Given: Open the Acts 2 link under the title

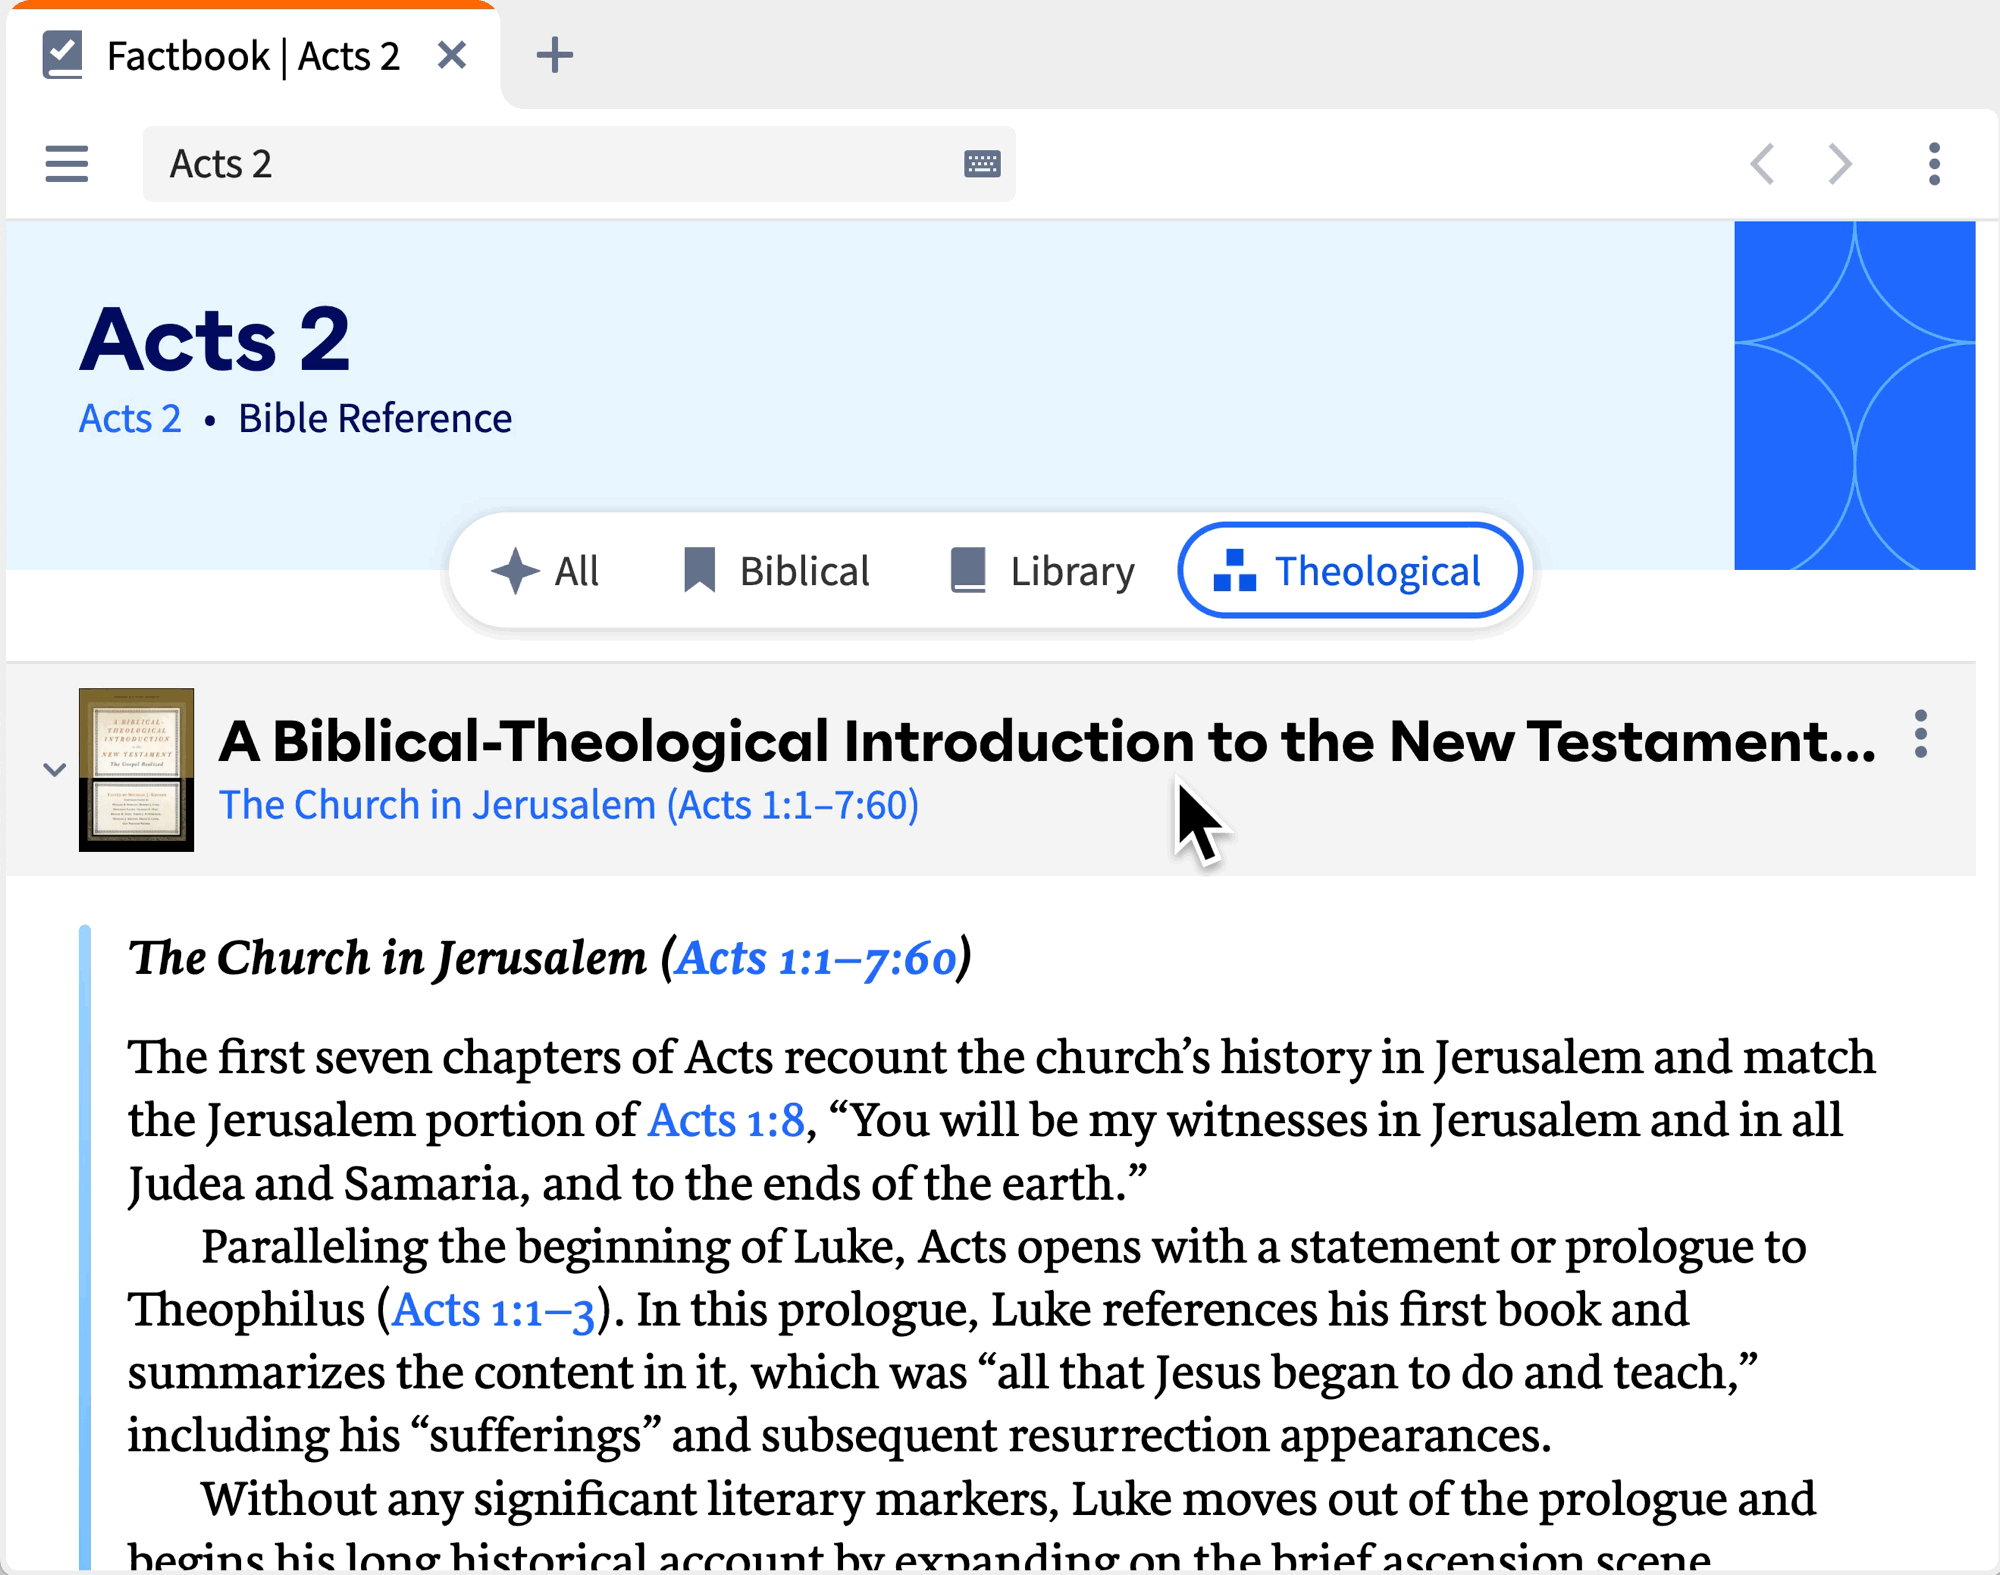Looking at the screenshot, I should click(130, 419).
